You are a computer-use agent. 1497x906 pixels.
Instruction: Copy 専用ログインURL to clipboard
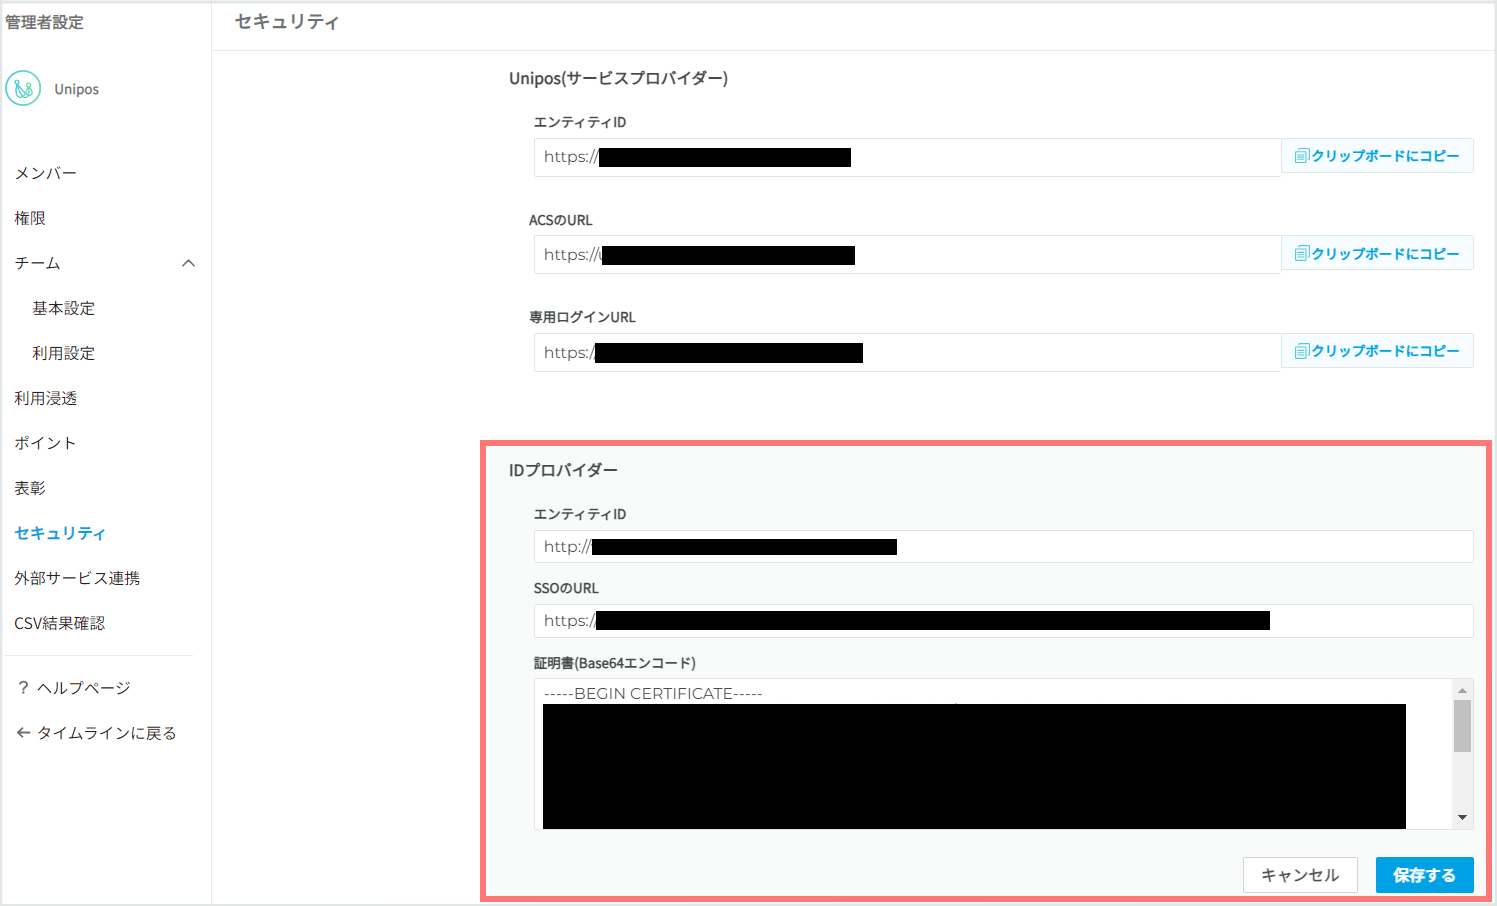[x=1377, y=351]
